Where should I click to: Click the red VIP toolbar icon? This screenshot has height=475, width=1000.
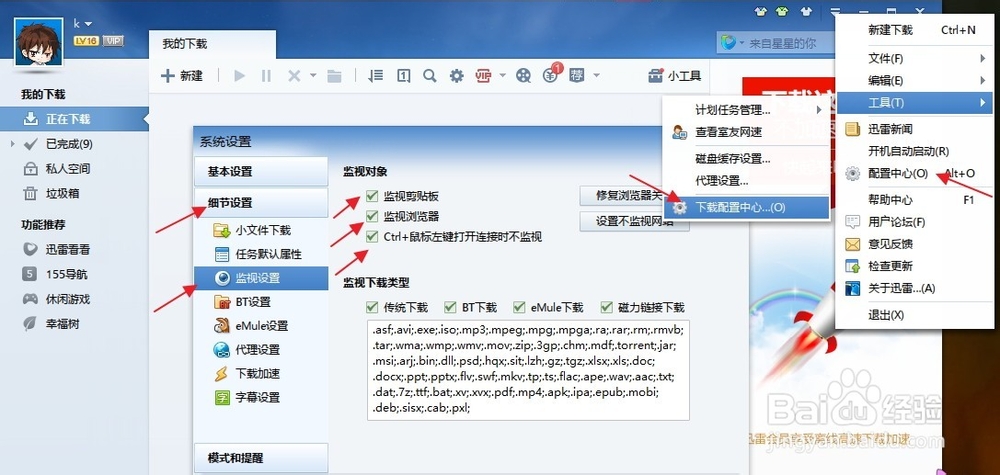pos(483,76)
